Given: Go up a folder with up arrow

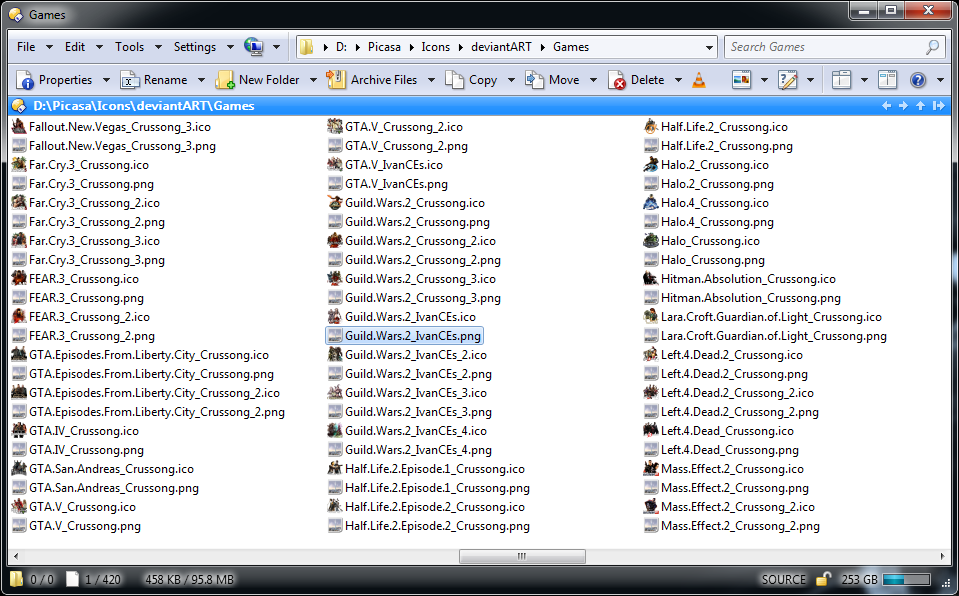Looking at the screenshot, I should pos(920,106).
